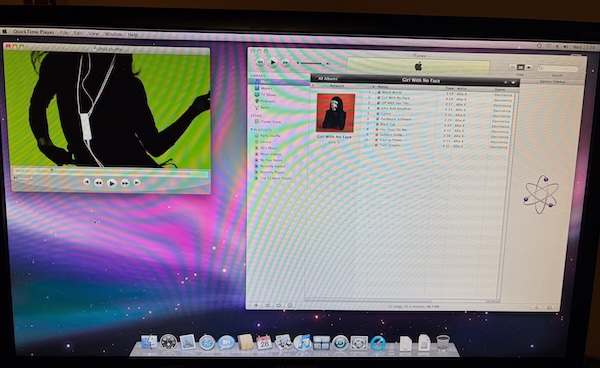Screen dimensions: 600x368
Task: Click the Genius Sidebar header
Action: [552, 81]
